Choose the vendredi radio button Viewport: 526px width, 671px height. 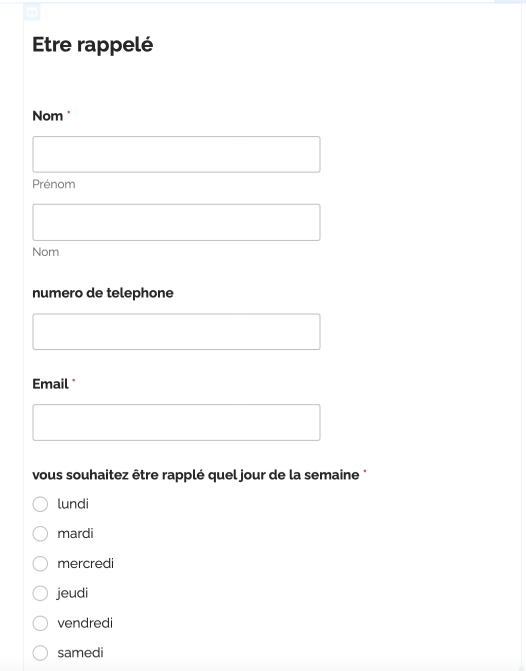40,623
